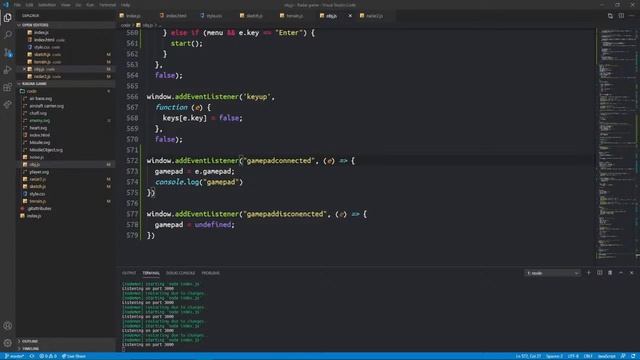Open the editor More Actions ellipsis

632,16
